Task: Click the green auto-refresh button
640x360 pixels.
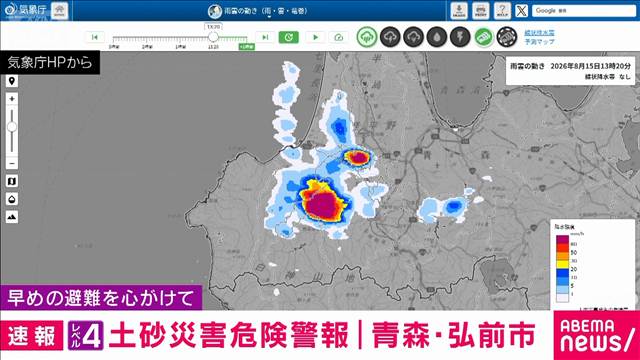Action: coord(289,37)
